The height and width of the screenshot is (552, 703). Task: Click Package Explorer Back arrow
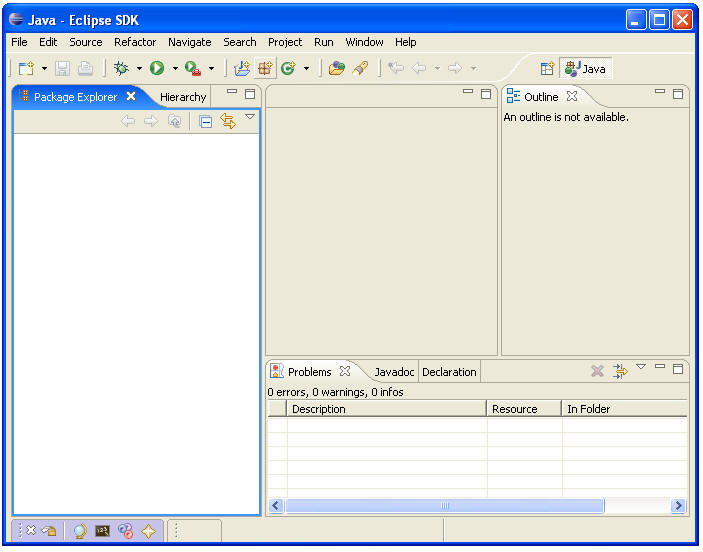pos(128,121)
